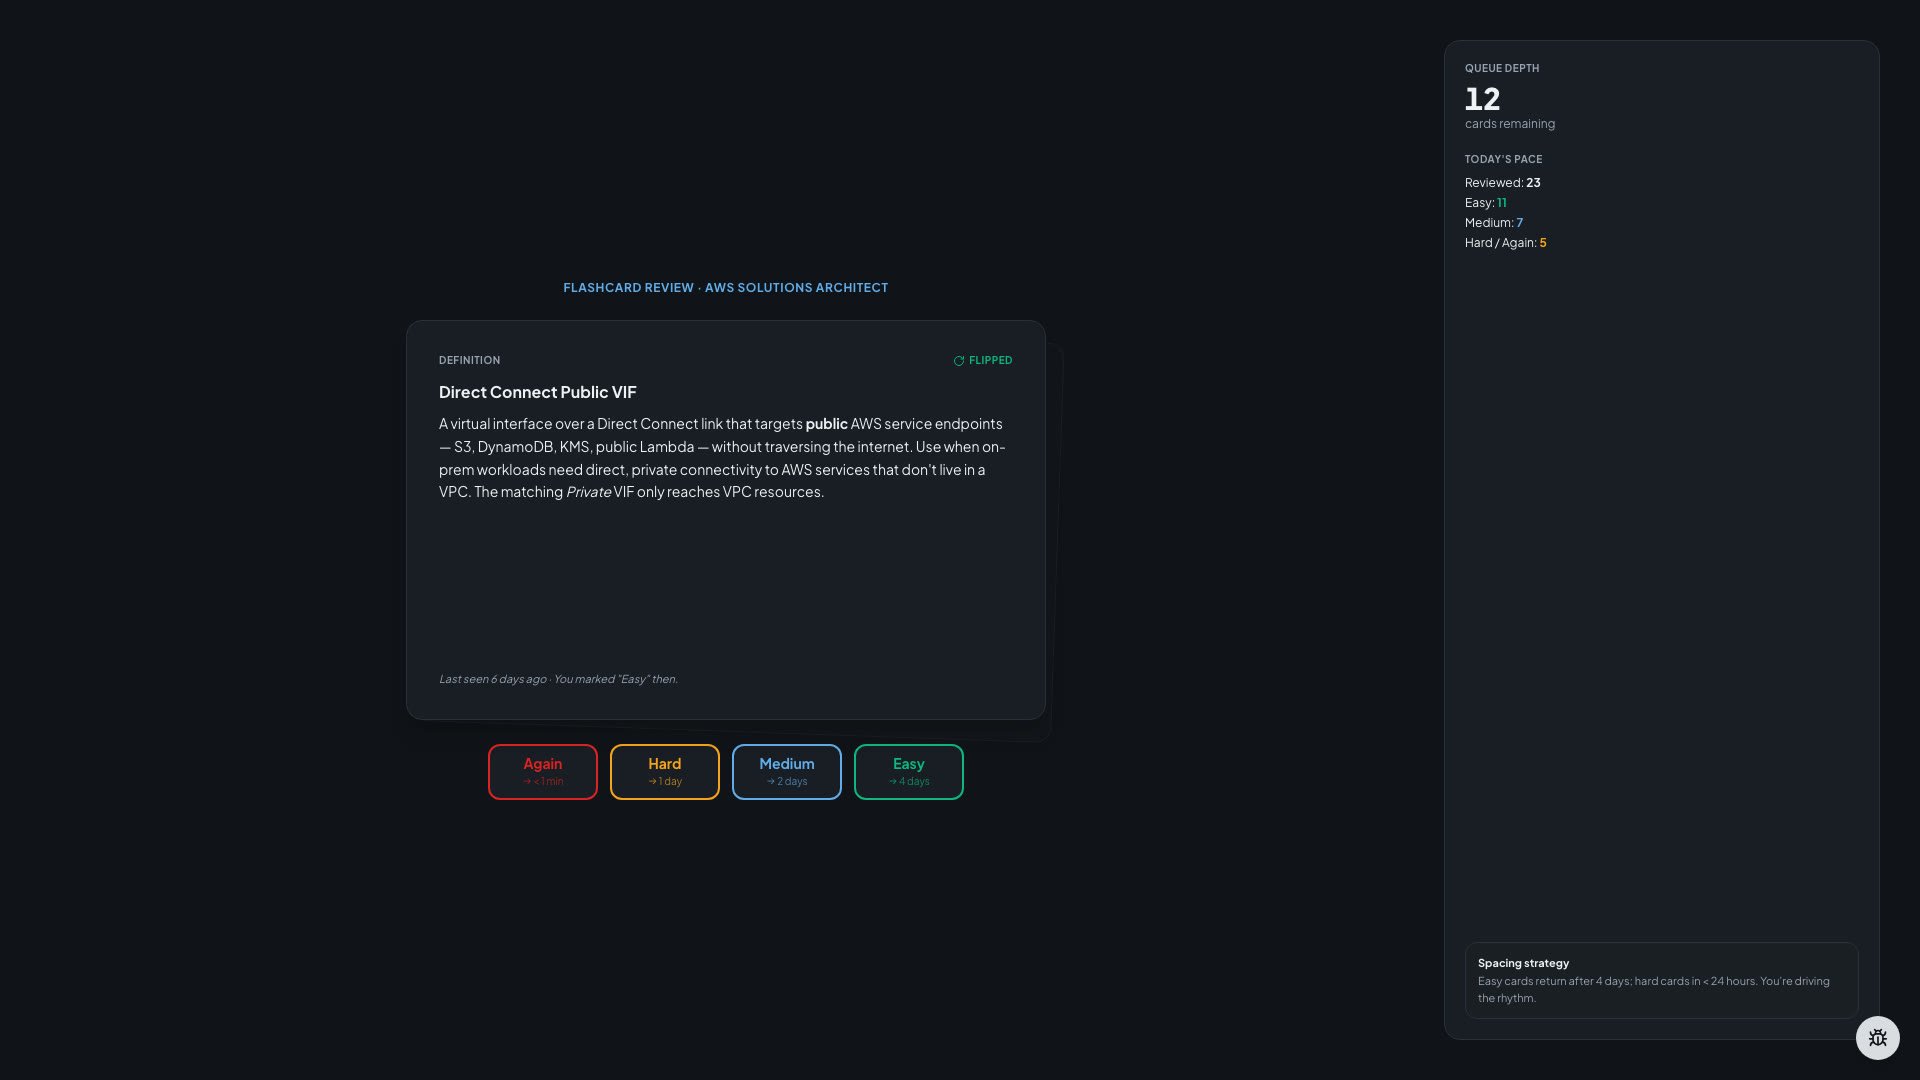Rate the card as Again

pyautogui.click(x=543, y=772)
